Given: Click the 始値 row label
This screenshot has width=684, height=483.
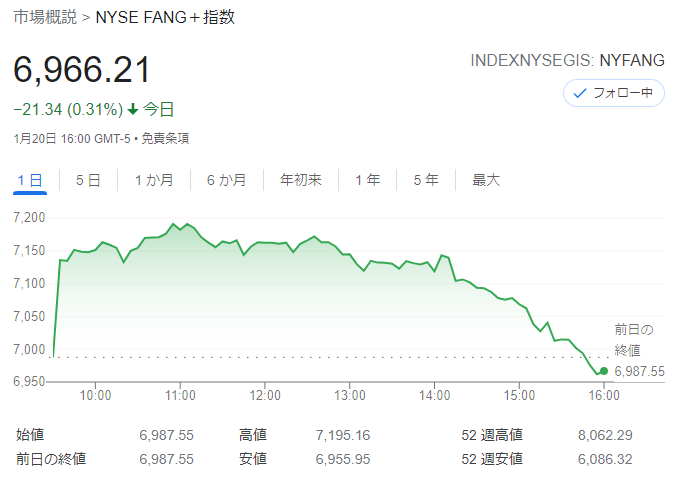Looking at the screenshot, I should click(30, 435).
